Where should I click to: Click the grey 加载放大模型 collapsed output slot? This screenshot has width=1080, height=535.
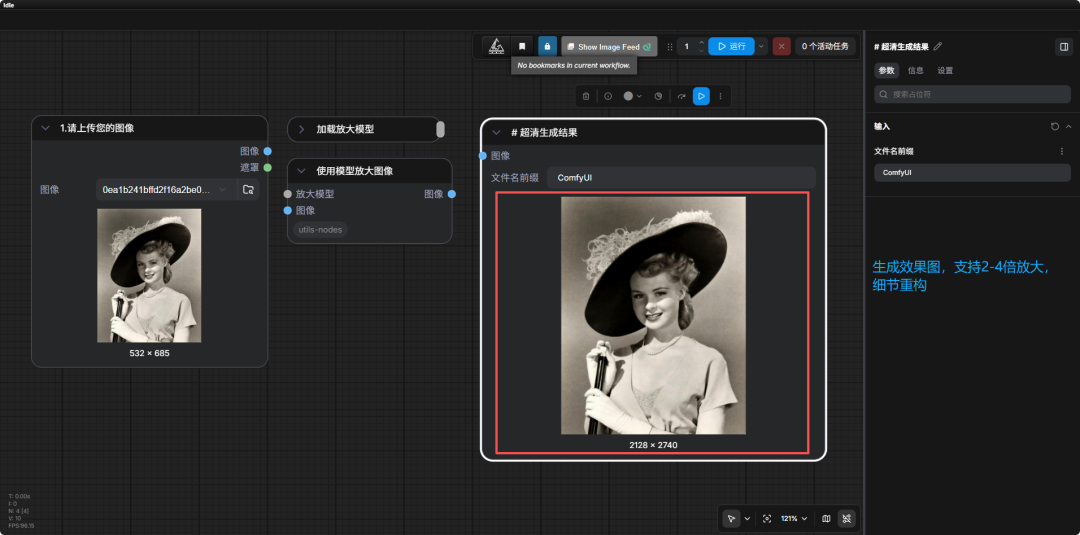(441, 129)
